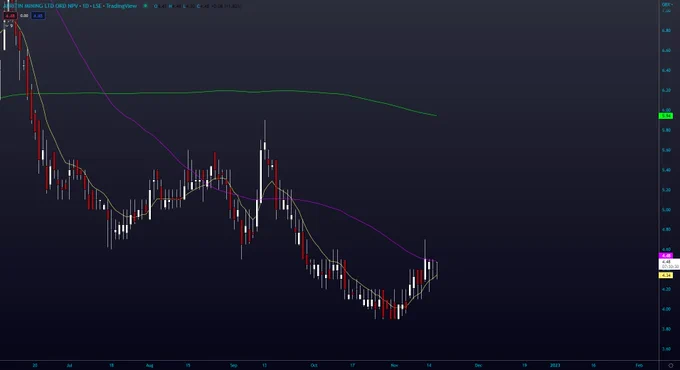The height and width of the screenshot is (370, 680).
Task: Click the white current price label 4.48
Action: pyautogui.click(x=669, y=264)
